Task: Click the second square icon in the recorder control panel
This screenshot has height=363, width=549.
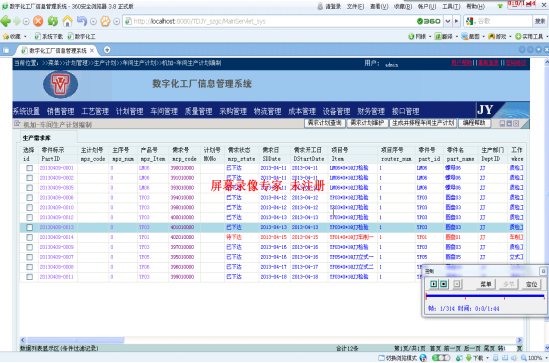Action: pos(443,284)
